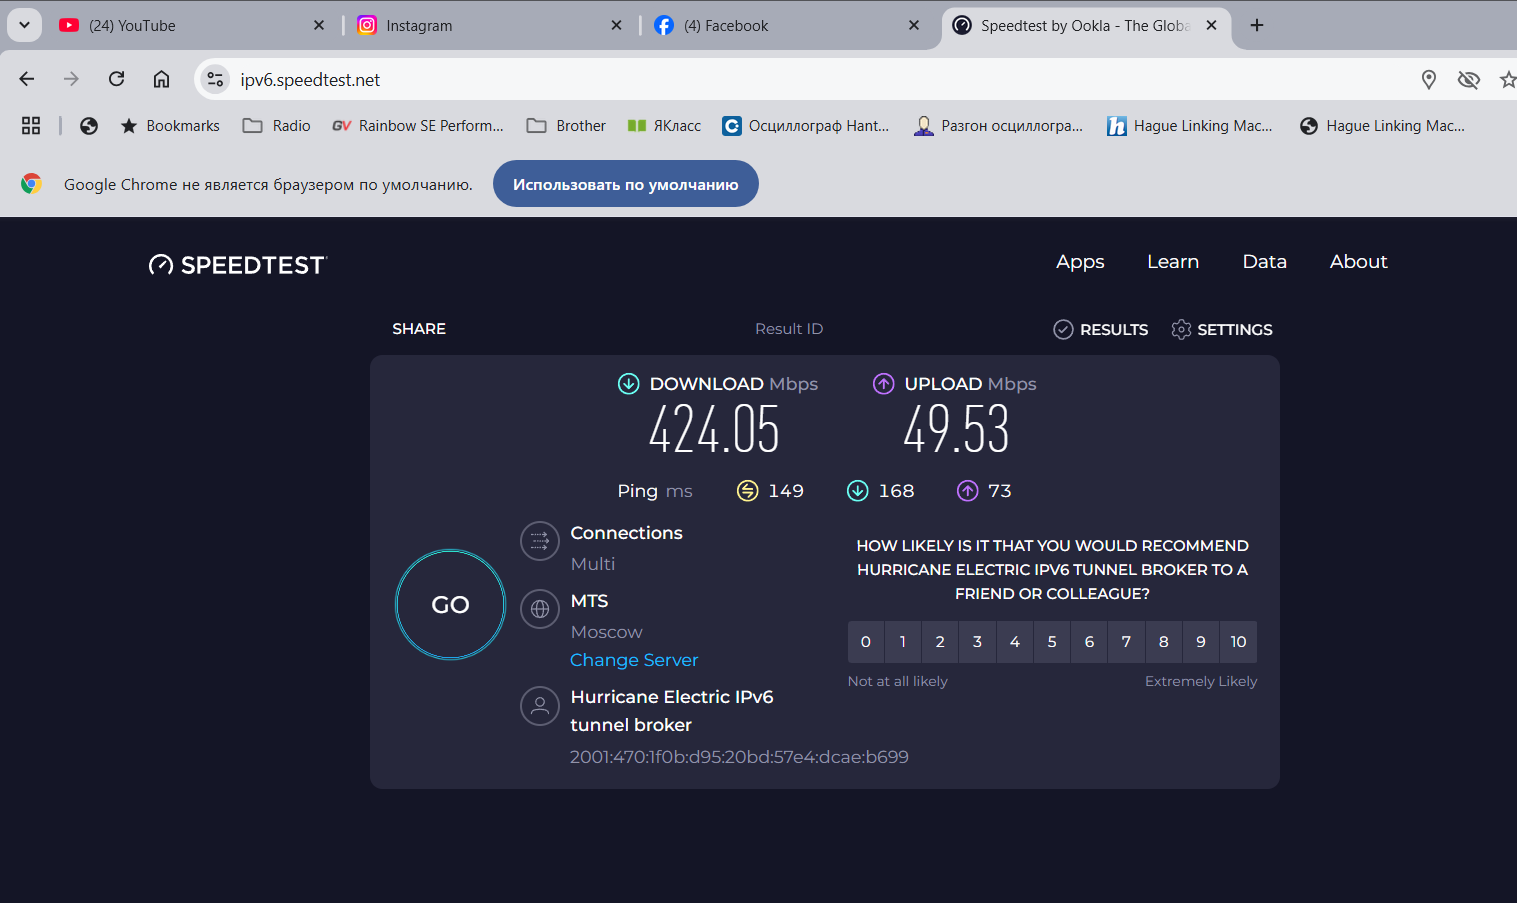Rate recommendation 10 on the scale

[x=1238, y=642]
